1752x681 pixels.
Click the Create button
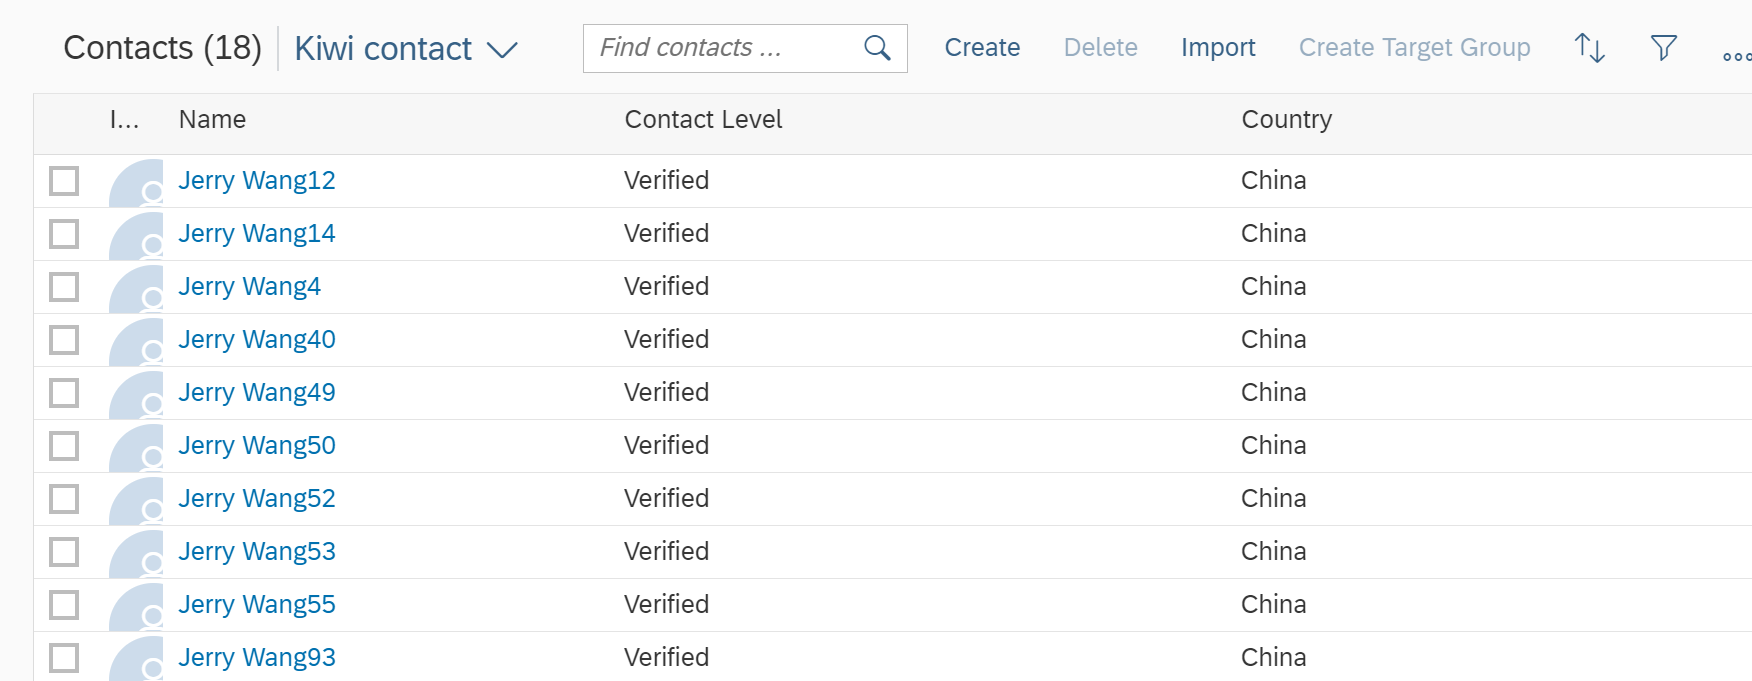point(982,48)
